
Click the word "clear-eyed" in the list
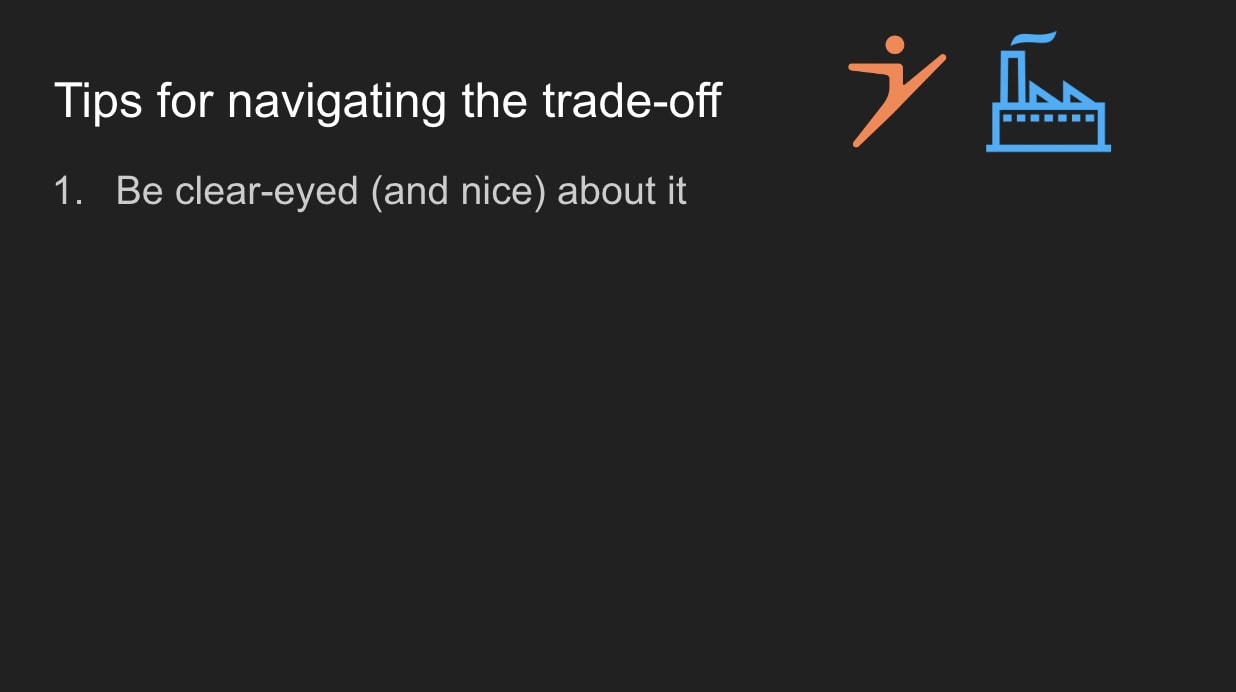point(266,190)
